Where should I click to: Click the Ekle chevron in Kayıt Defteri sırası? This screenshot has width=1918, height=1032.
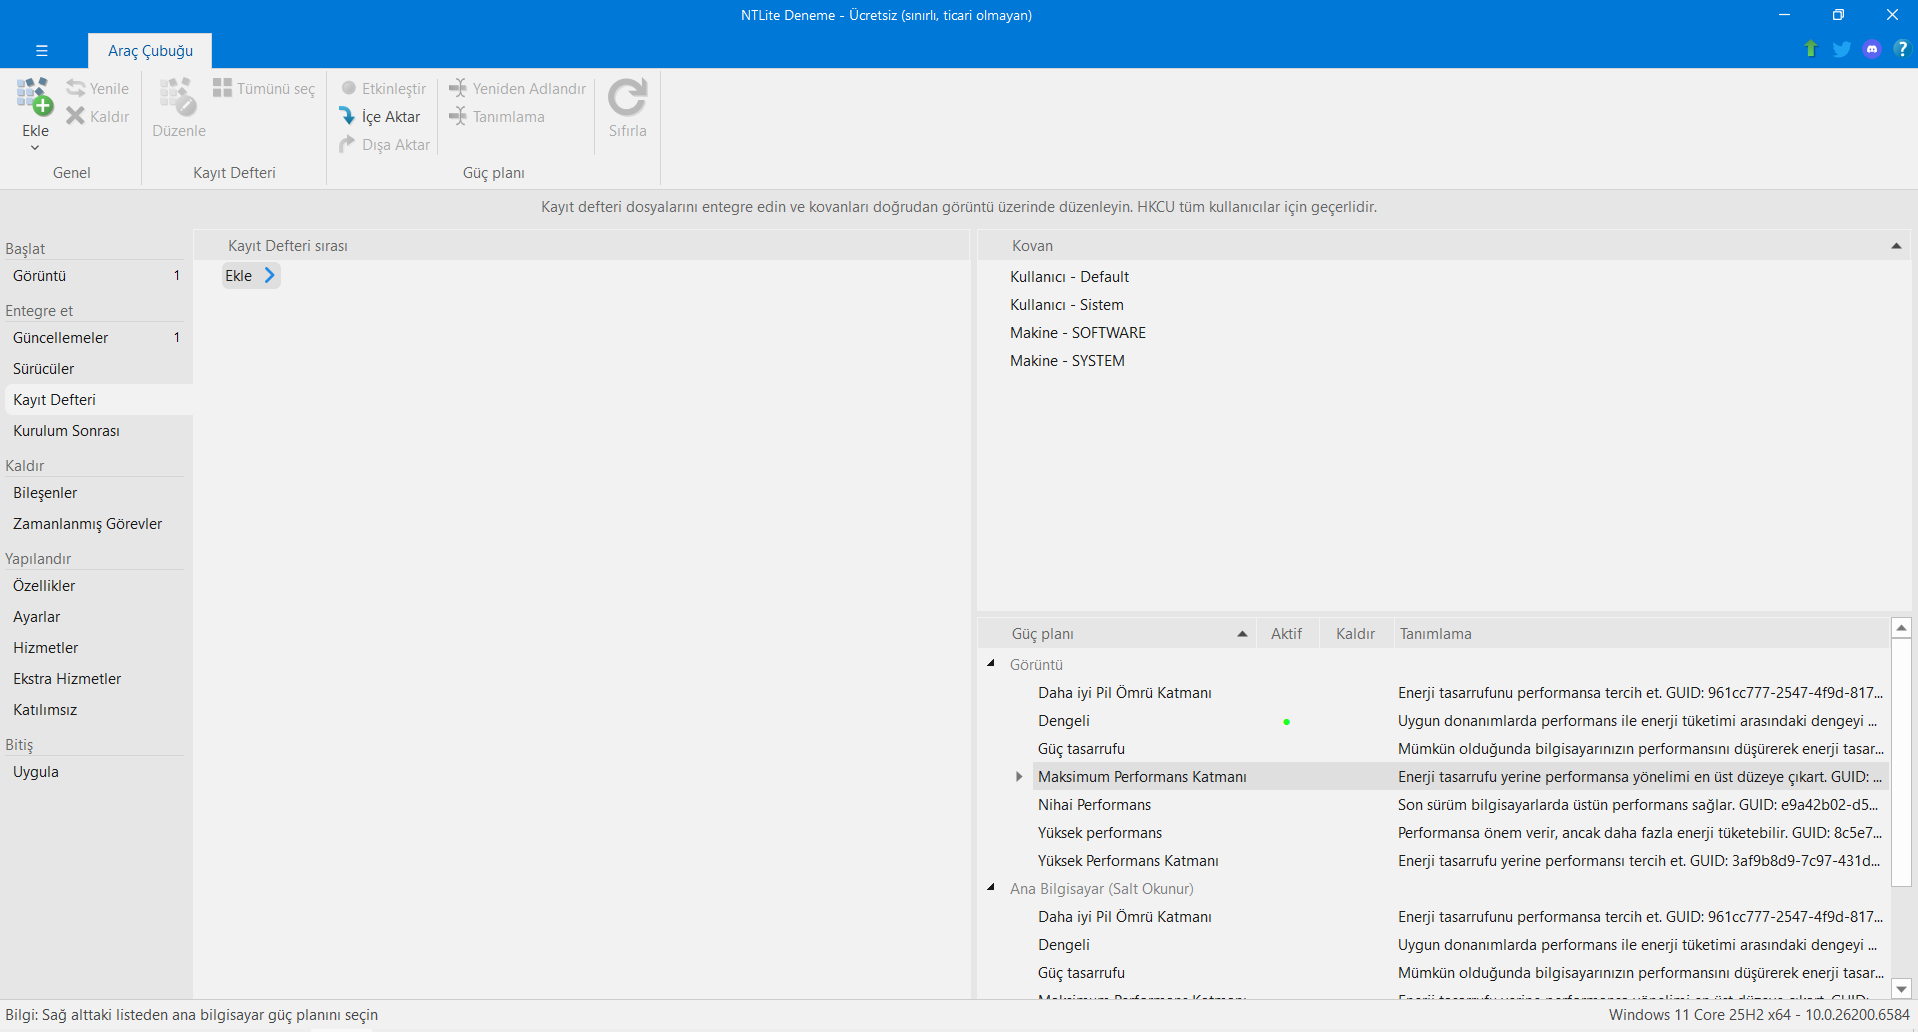tap(269, 275)
